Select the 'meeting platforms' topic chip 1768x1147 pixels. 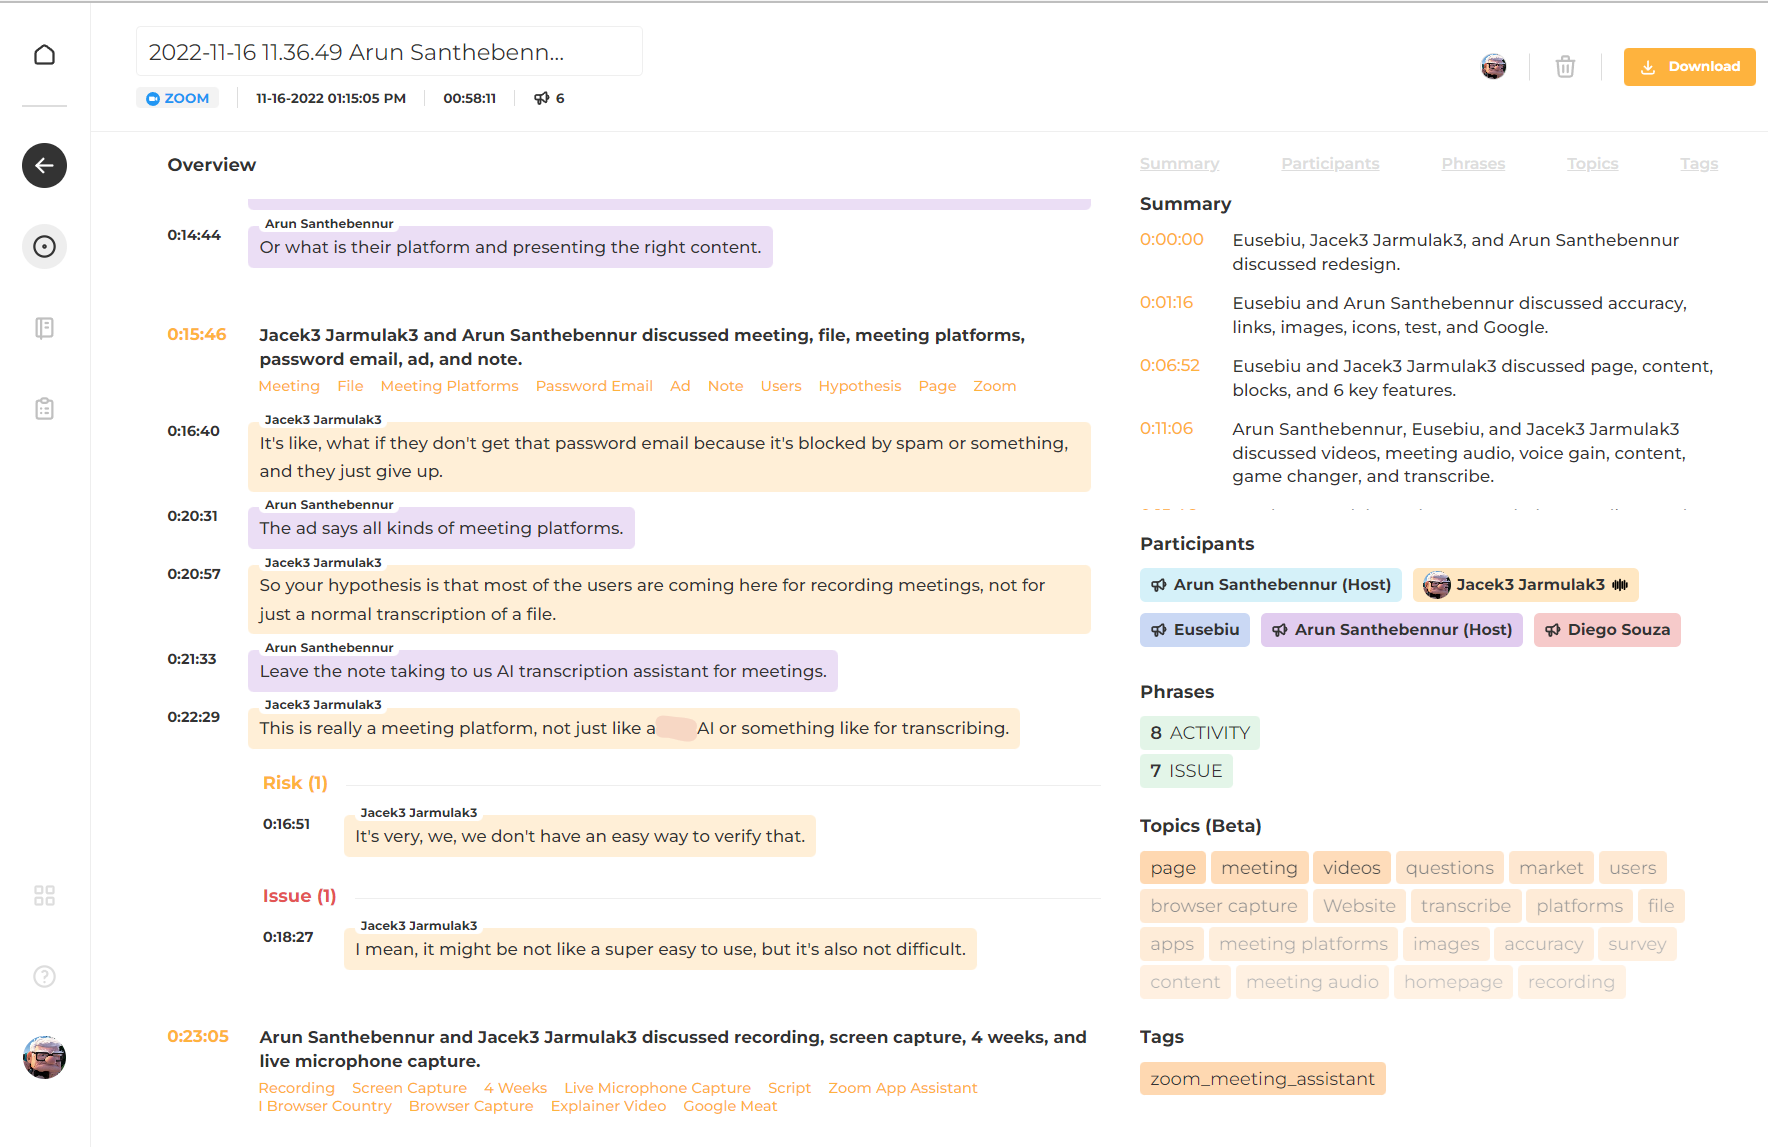coord(1303,944)
